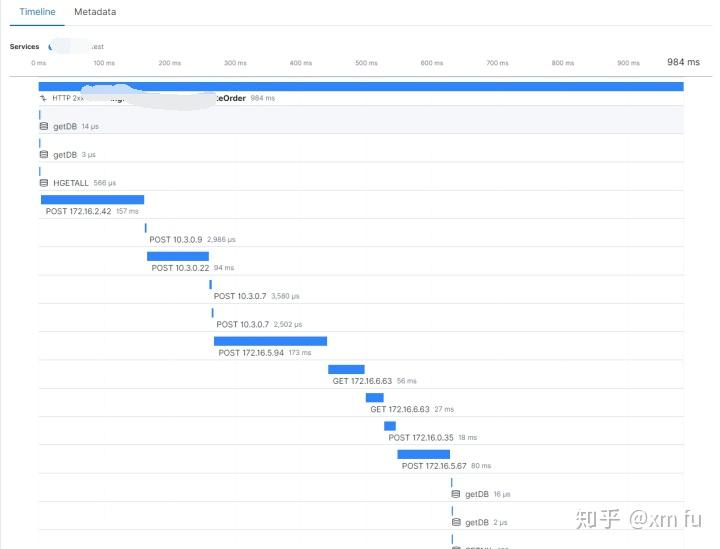Click database icon beside getDB 16 μs
The height and width of the screenshot is (549, 720).
[x=455, y=494]
